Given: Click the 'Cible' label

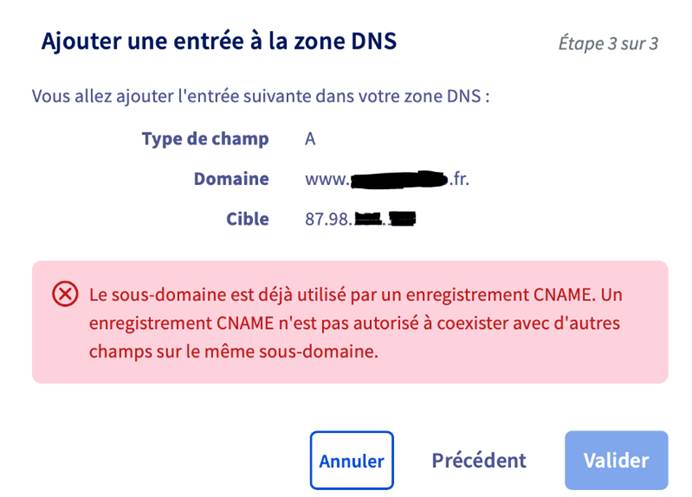Looking at the screenshot, I should pos(248,219).
